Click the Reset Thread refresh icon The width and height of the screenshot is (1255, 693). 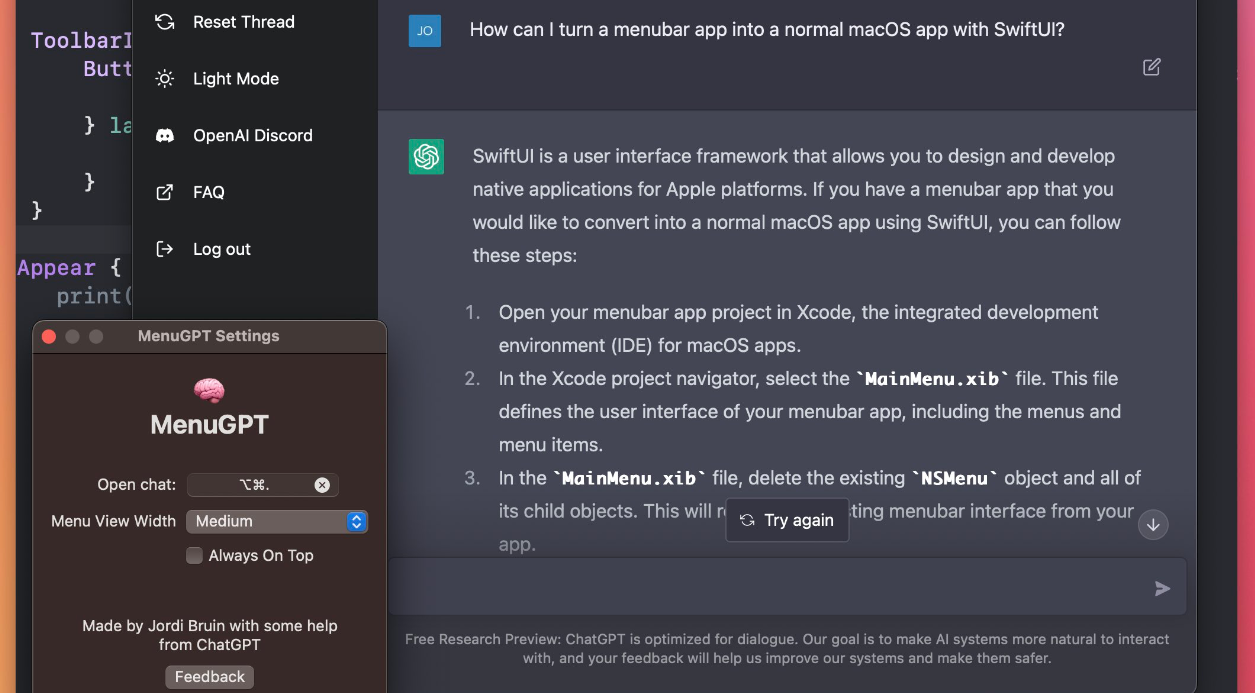pyautogui.click(x=164, y=21)
